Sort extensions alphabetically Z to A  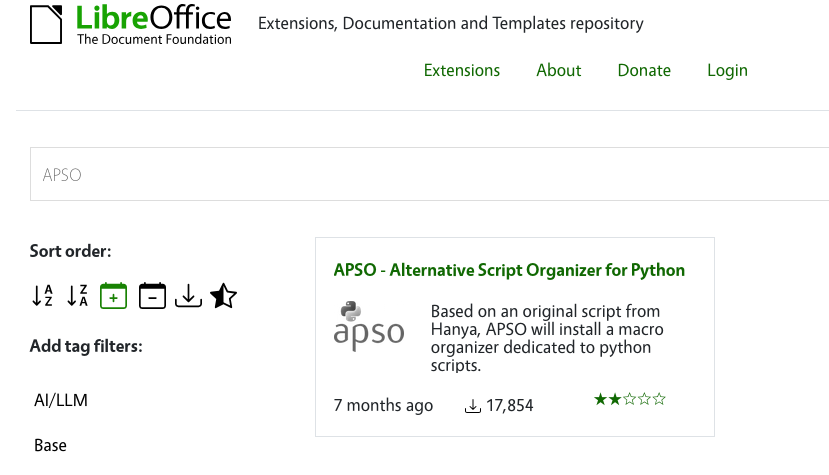click(x=77, y=296)
